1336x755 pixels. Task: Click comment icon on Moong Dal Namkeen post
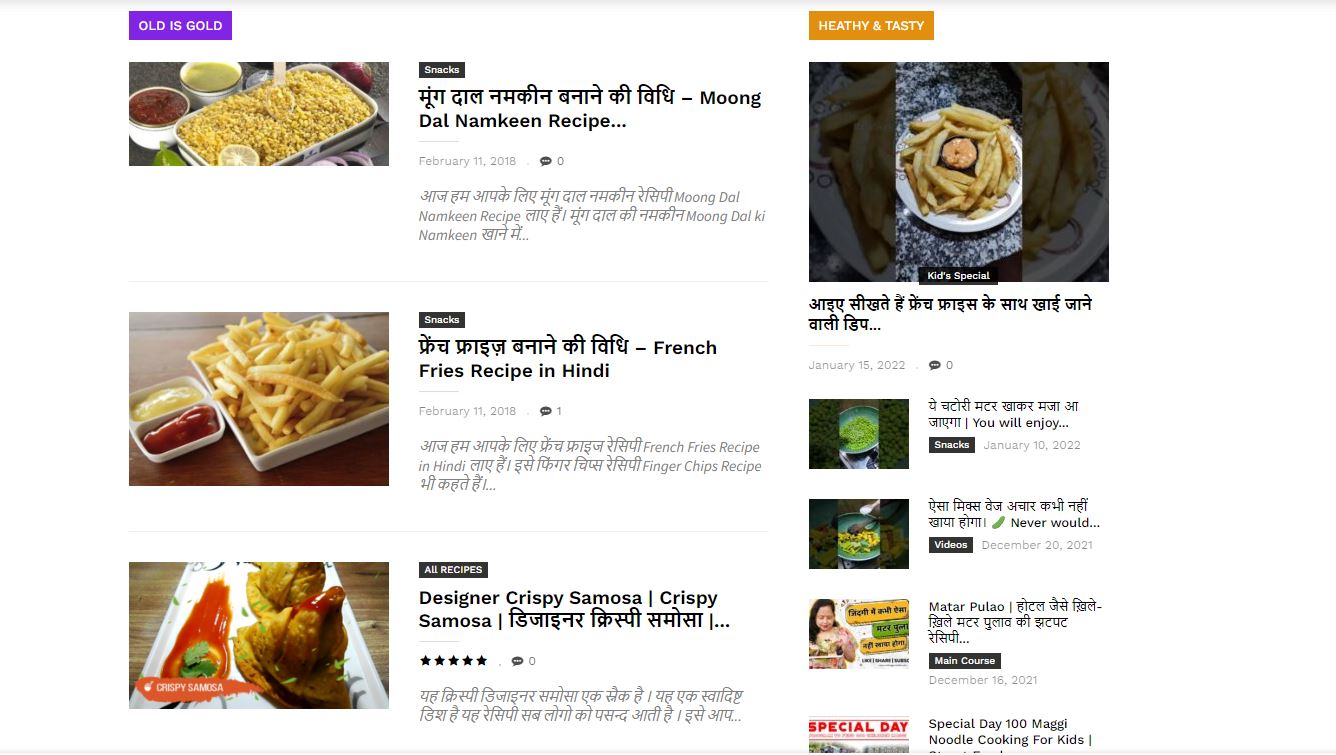545,161
